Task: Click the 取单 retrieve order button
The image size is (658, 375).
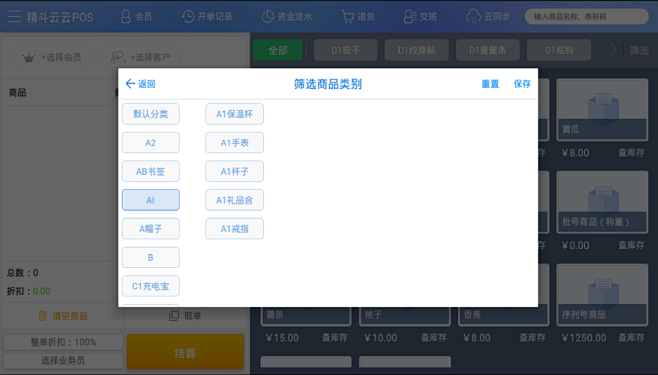Action: [x=185, y=316]
